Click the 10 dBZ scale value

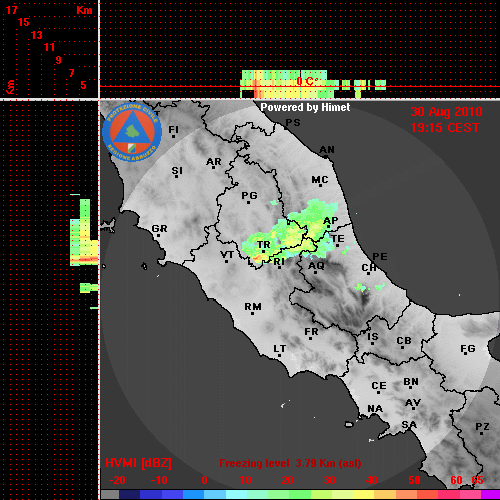tap(246, 480)
